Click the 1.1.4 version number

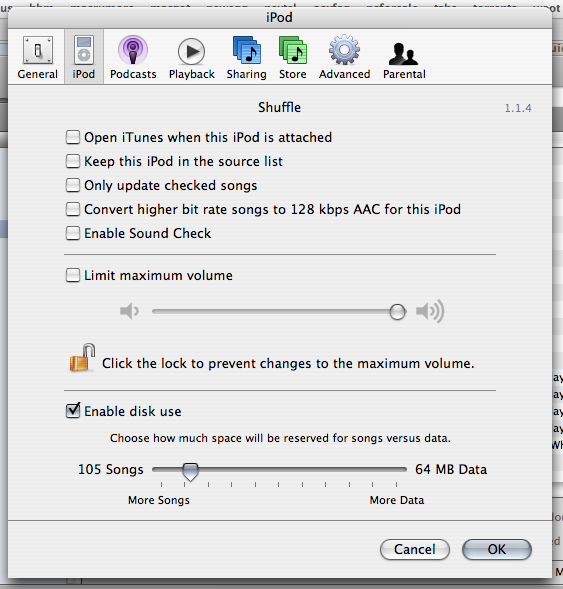[x=518, y=109]
